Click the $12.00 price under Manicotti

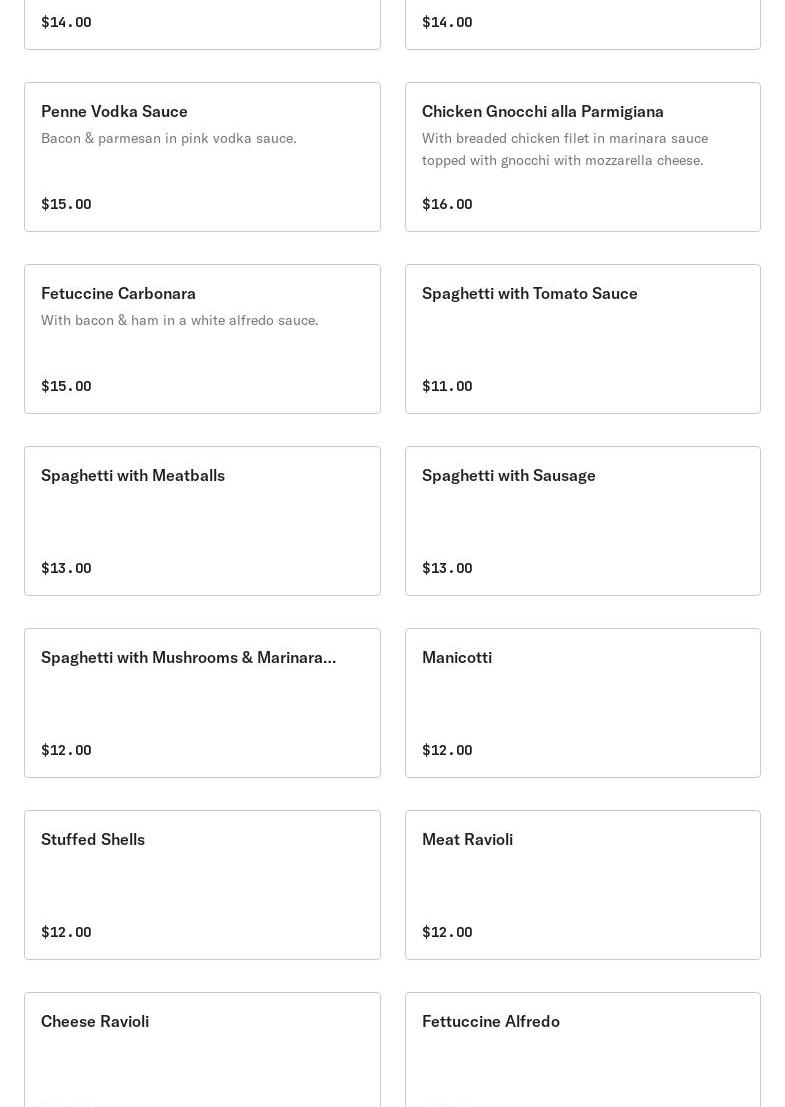447,750
